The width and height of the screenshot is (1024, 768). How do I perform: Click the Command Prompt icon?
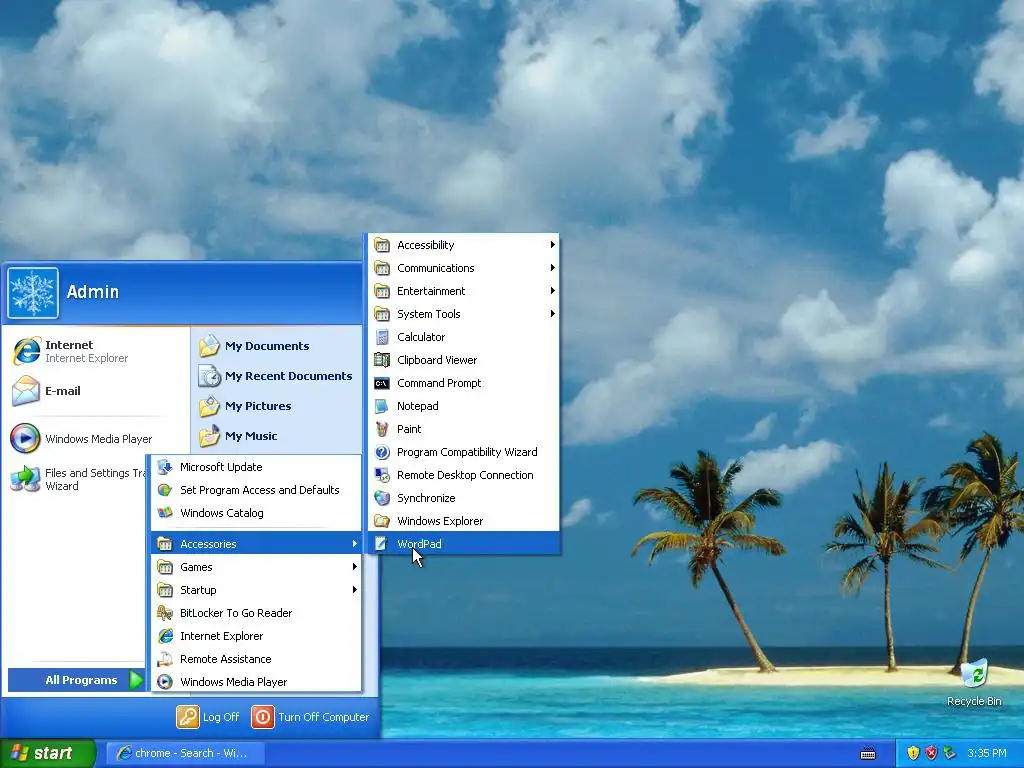pos(382,383)
